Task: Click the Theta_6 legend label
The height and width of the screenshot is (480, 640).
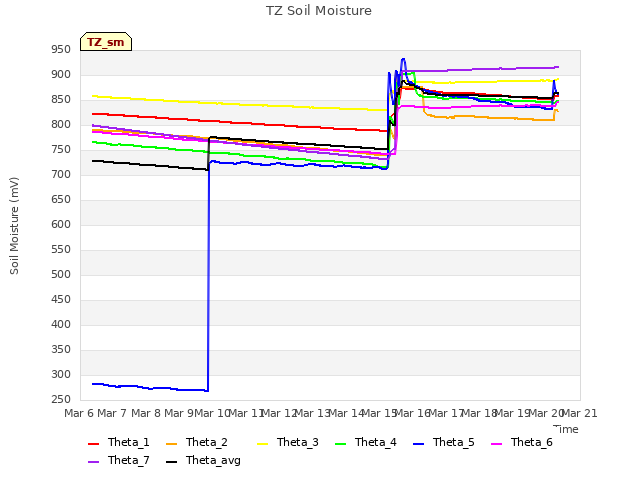Action: coord(531,442)
